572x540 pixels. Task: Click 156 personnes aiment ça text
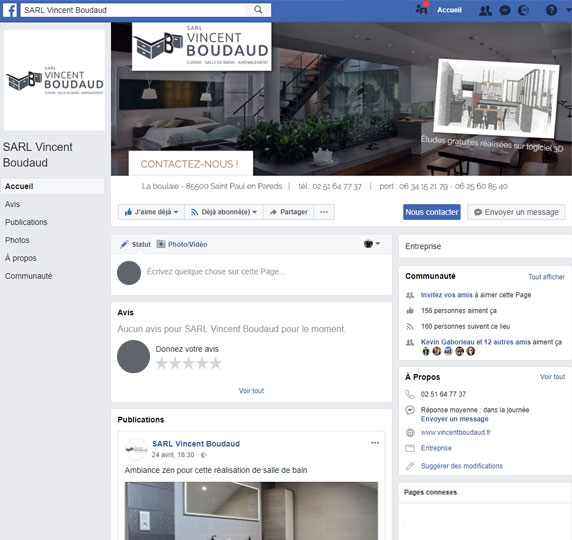point(459,310)
